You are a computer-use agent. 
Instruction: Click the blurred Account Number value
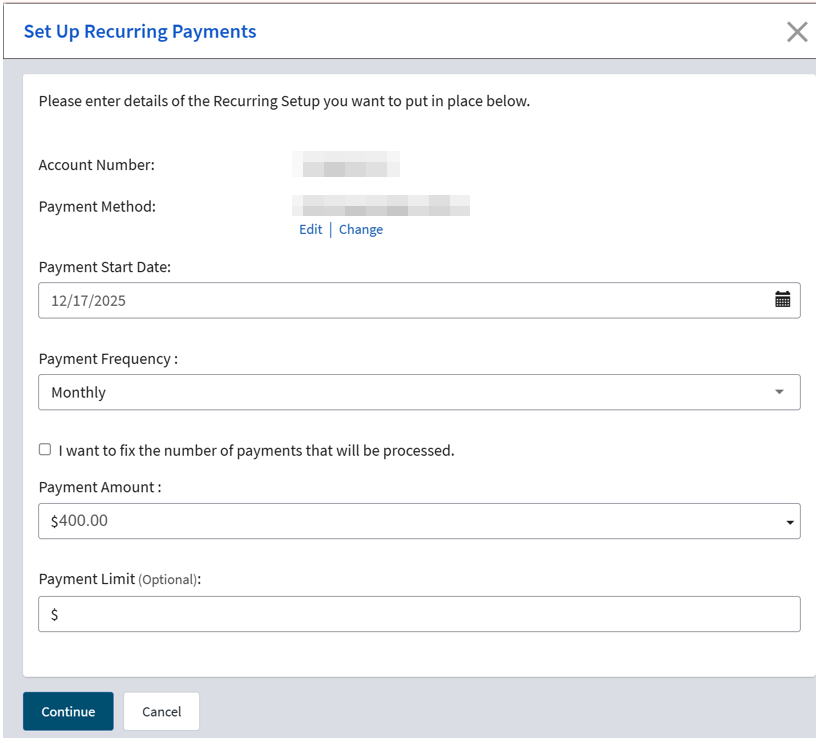click(x=346, y=165)
